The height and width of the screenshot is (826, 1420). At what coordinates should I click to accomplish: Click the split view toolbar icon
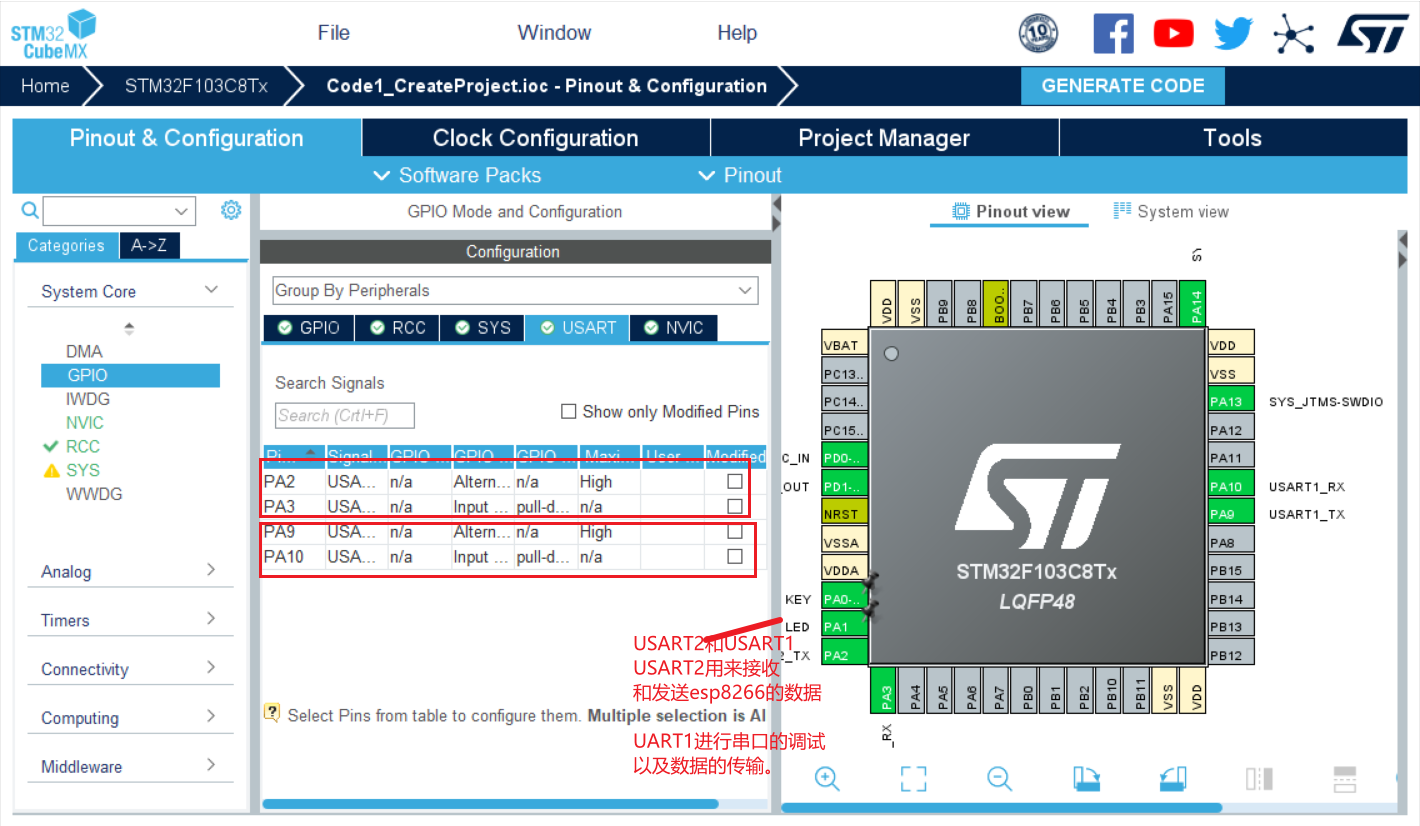click(1259, 778)
